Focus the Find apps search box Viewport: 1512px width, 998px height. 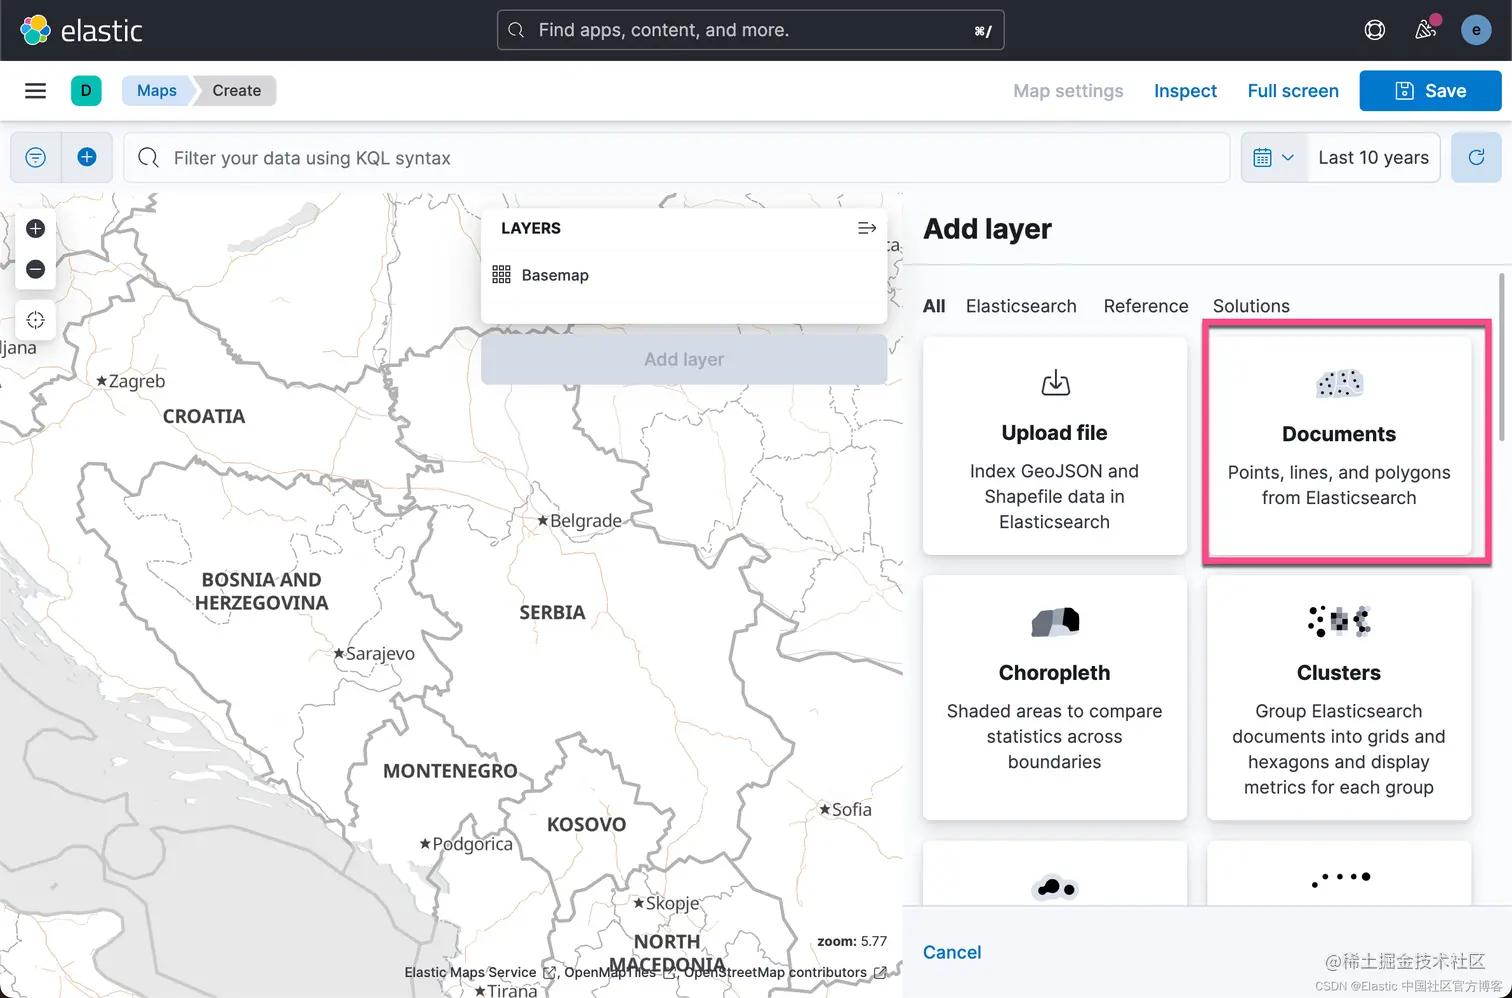point(751,30)
